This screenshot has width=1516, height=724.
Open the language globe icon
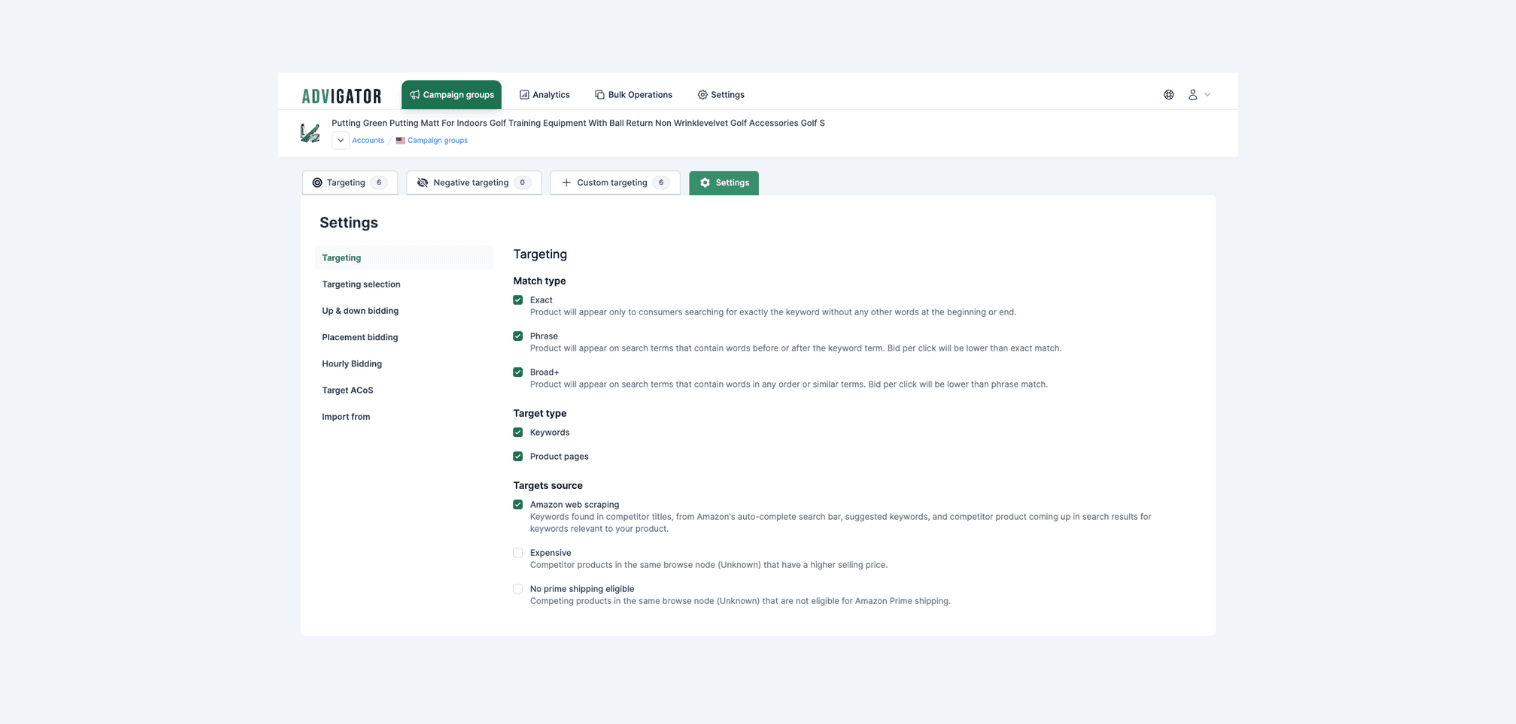pyautogui.click(x=1169, y=95)
